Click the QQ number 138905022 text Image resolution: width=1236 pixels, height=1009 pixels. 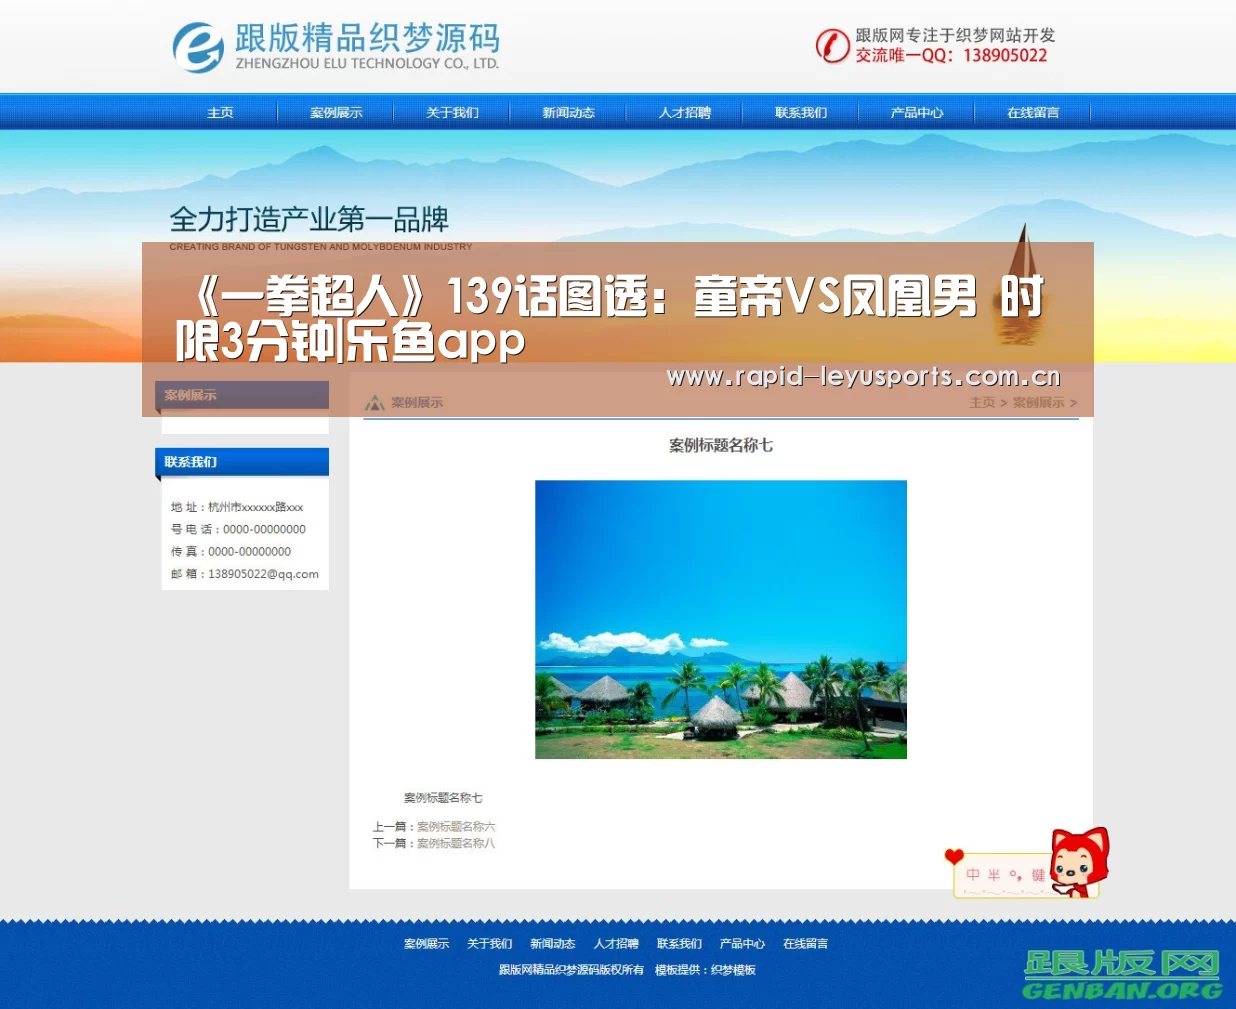[1005, 56]
